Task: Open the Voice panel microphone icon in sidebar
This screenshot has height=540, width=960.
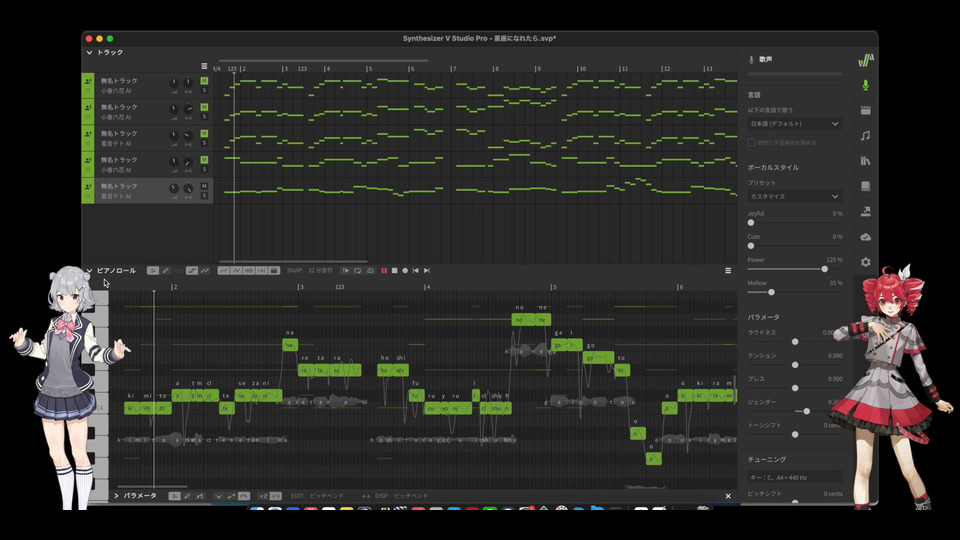Action: click(x=865, y=85)
